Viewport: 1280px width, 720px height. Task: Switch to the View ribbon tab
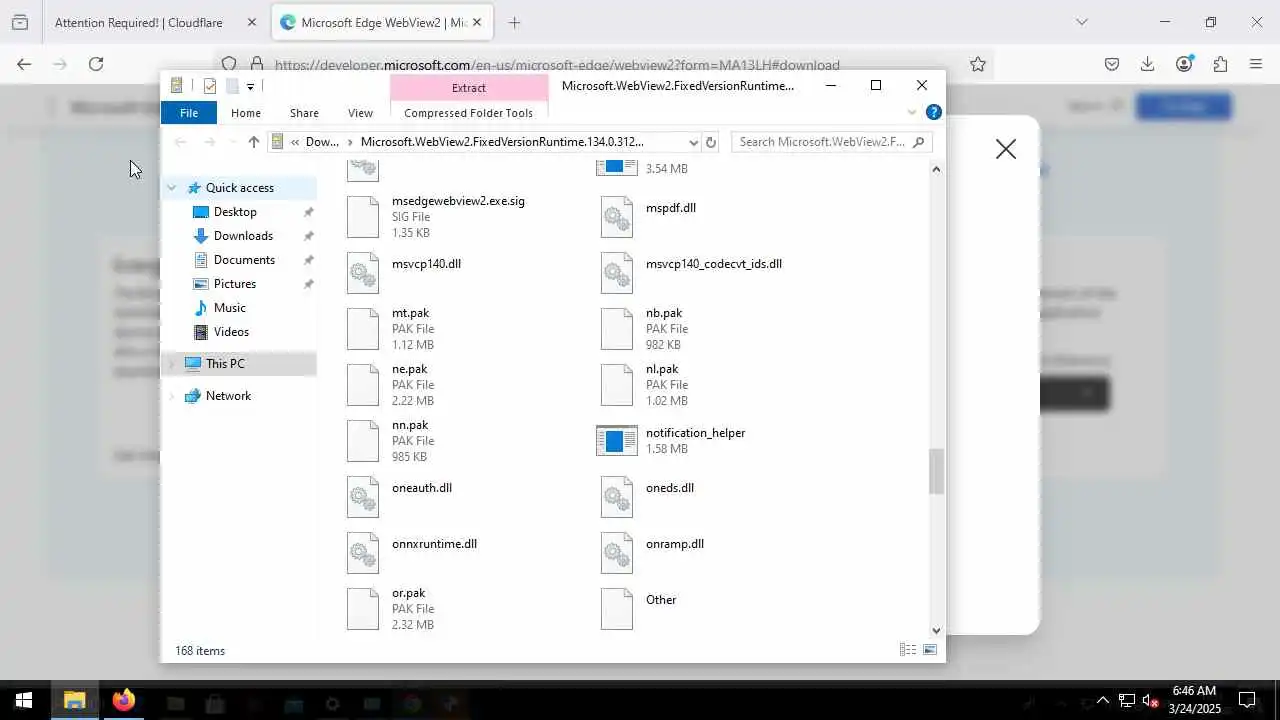tap(360, 113)
